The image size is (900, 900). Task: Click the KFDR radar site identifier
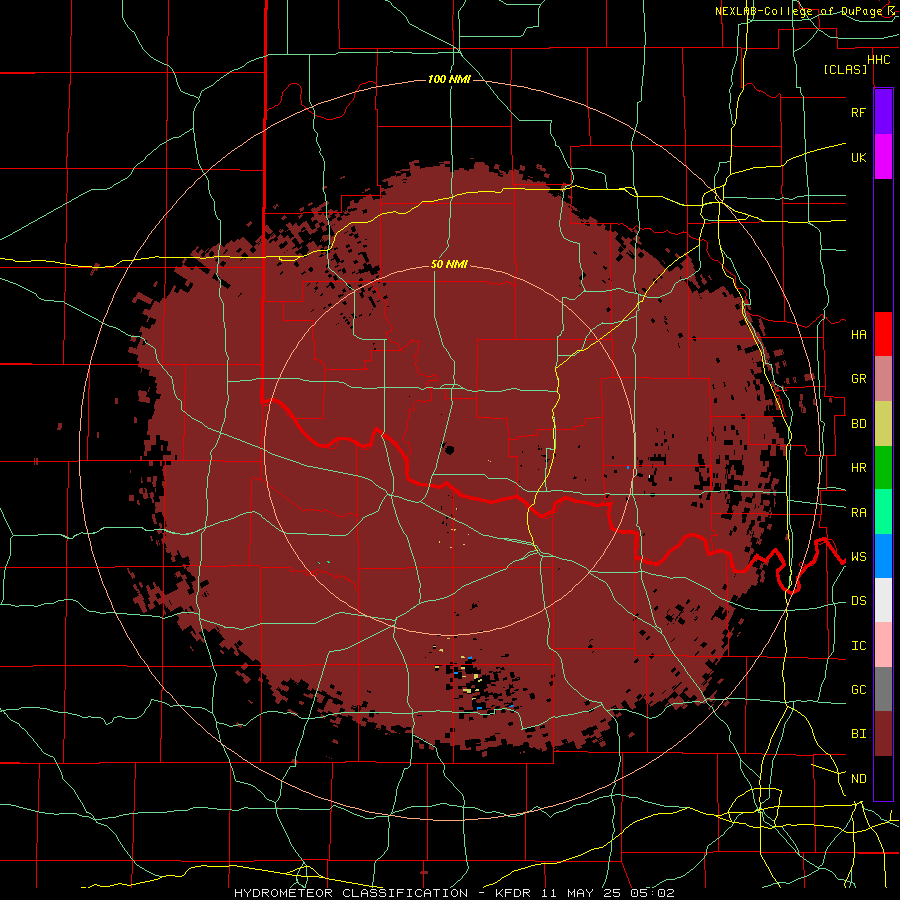coord(512,893)
